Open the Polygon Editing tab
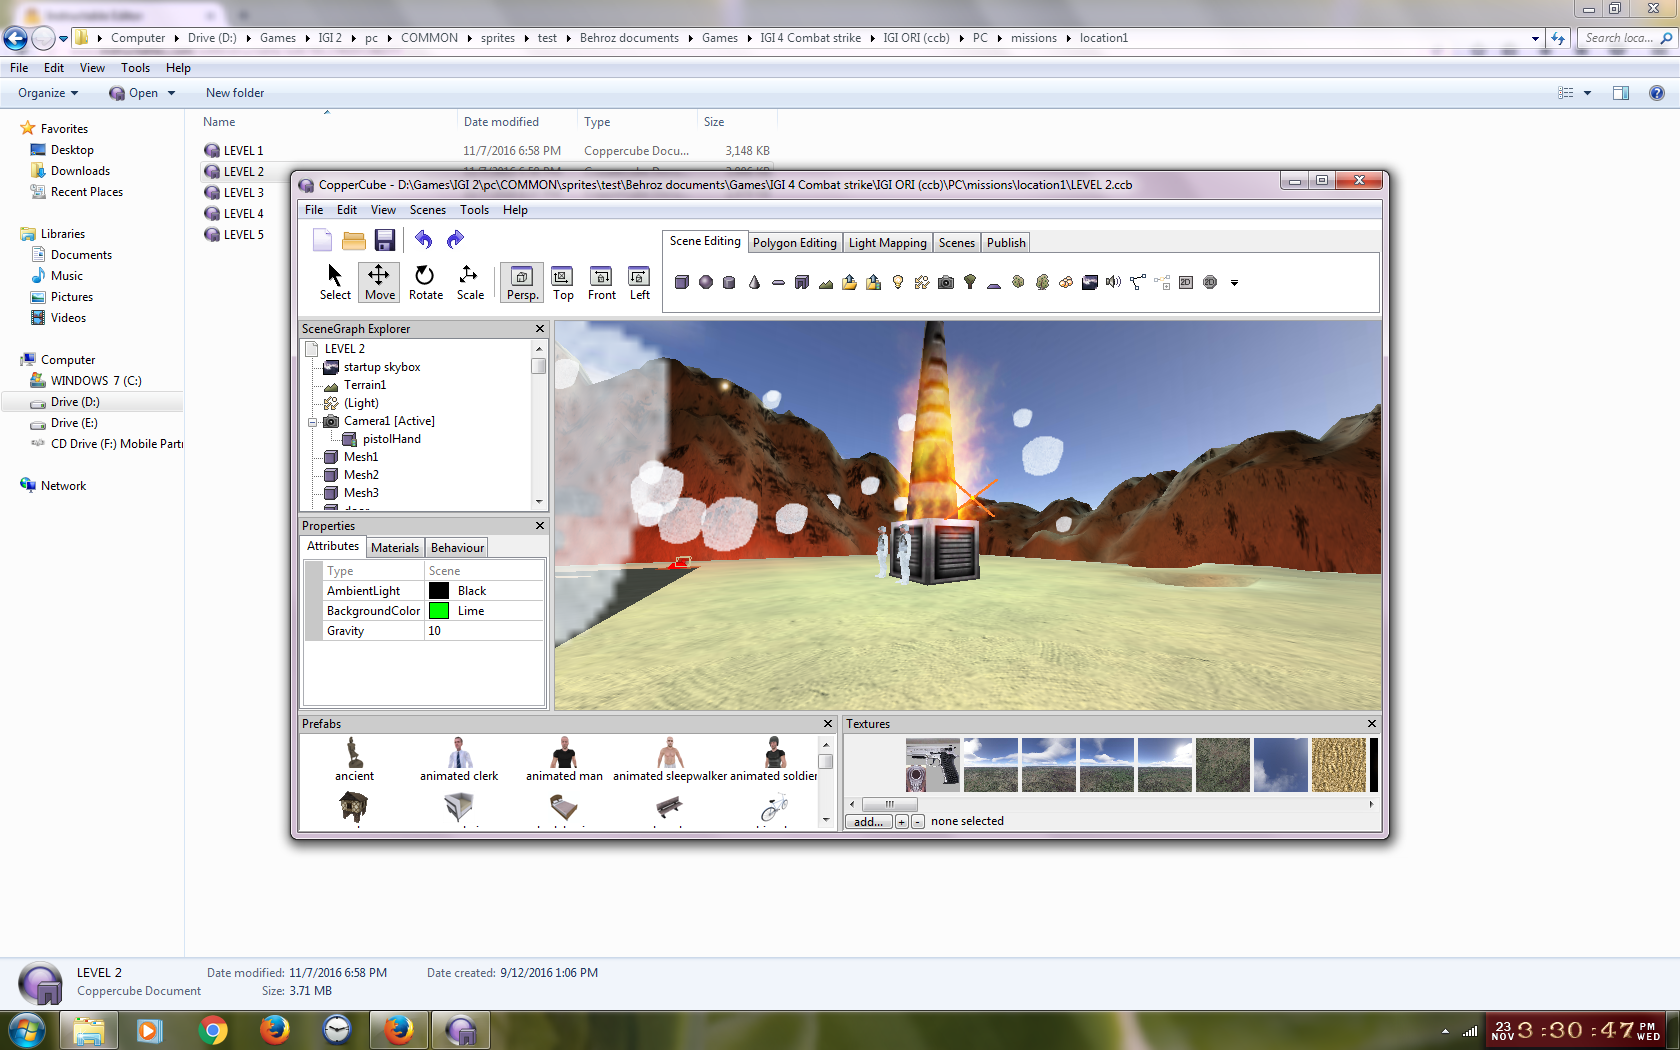This screenshot has height=1050, width=1680. [x=794, y=243]
